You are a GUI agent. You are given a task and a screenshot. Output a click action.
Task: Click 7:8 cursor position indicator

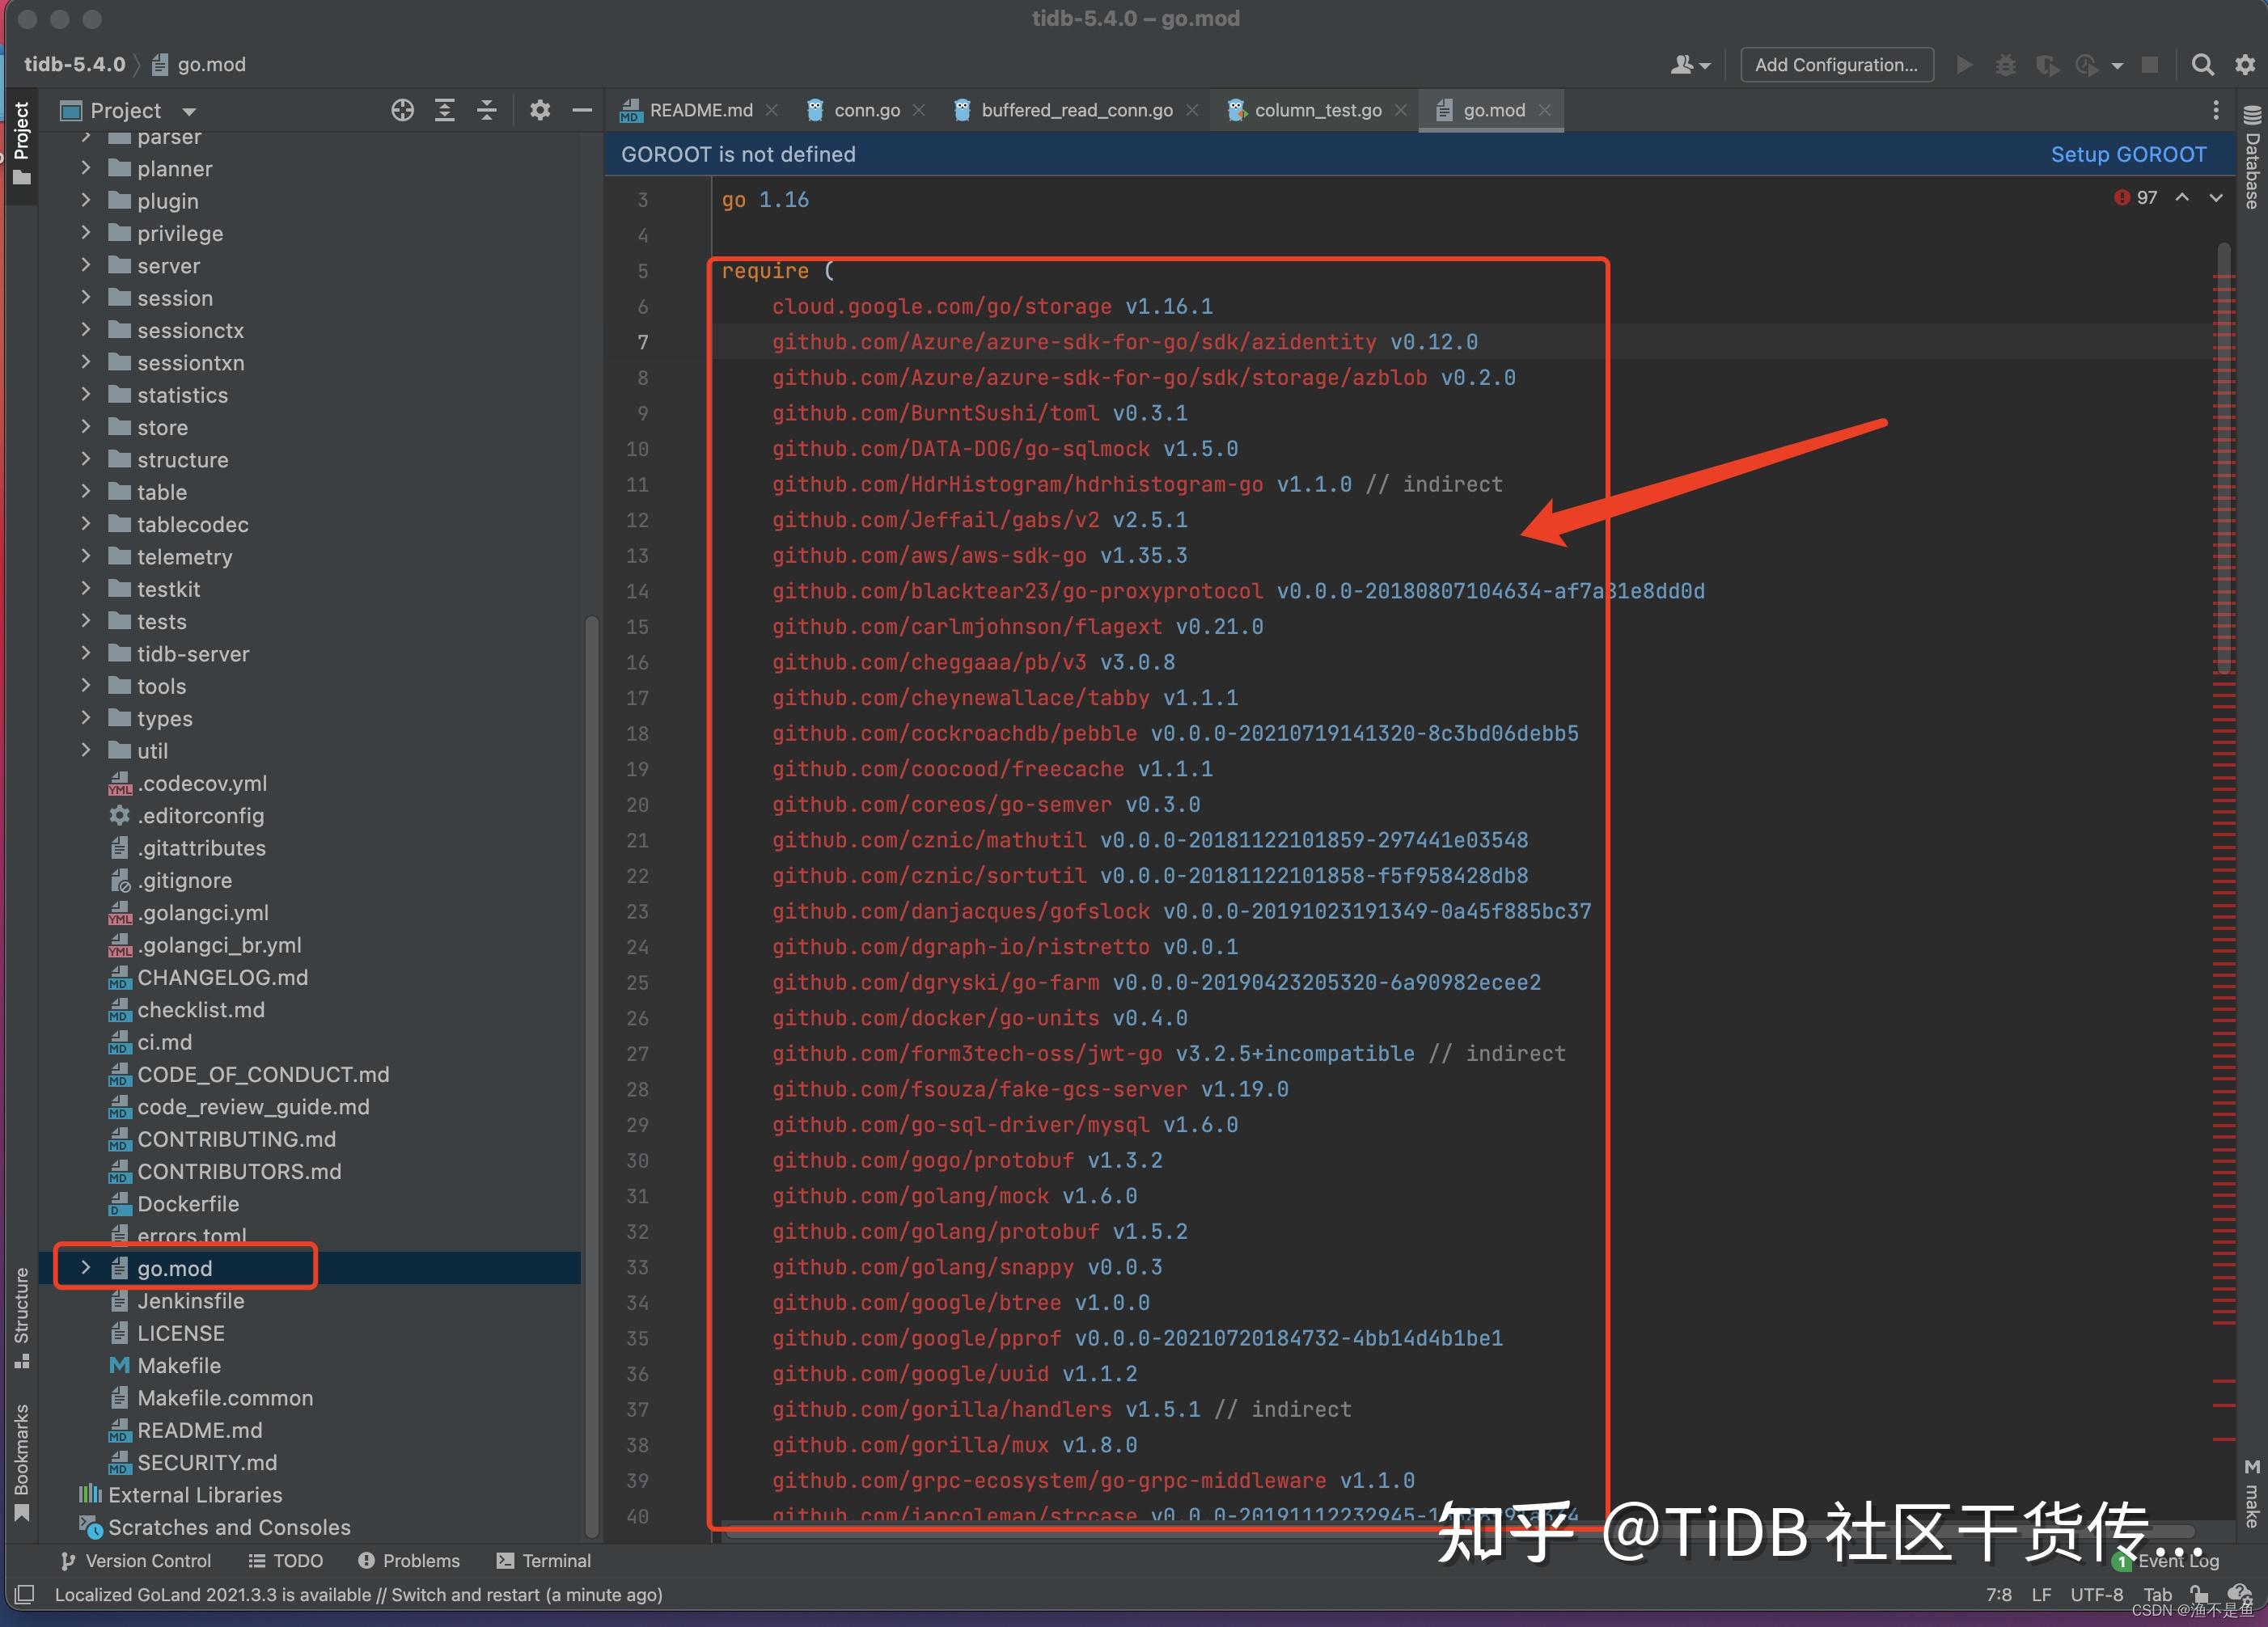pyautogui.click(x=1998, y=1594)
